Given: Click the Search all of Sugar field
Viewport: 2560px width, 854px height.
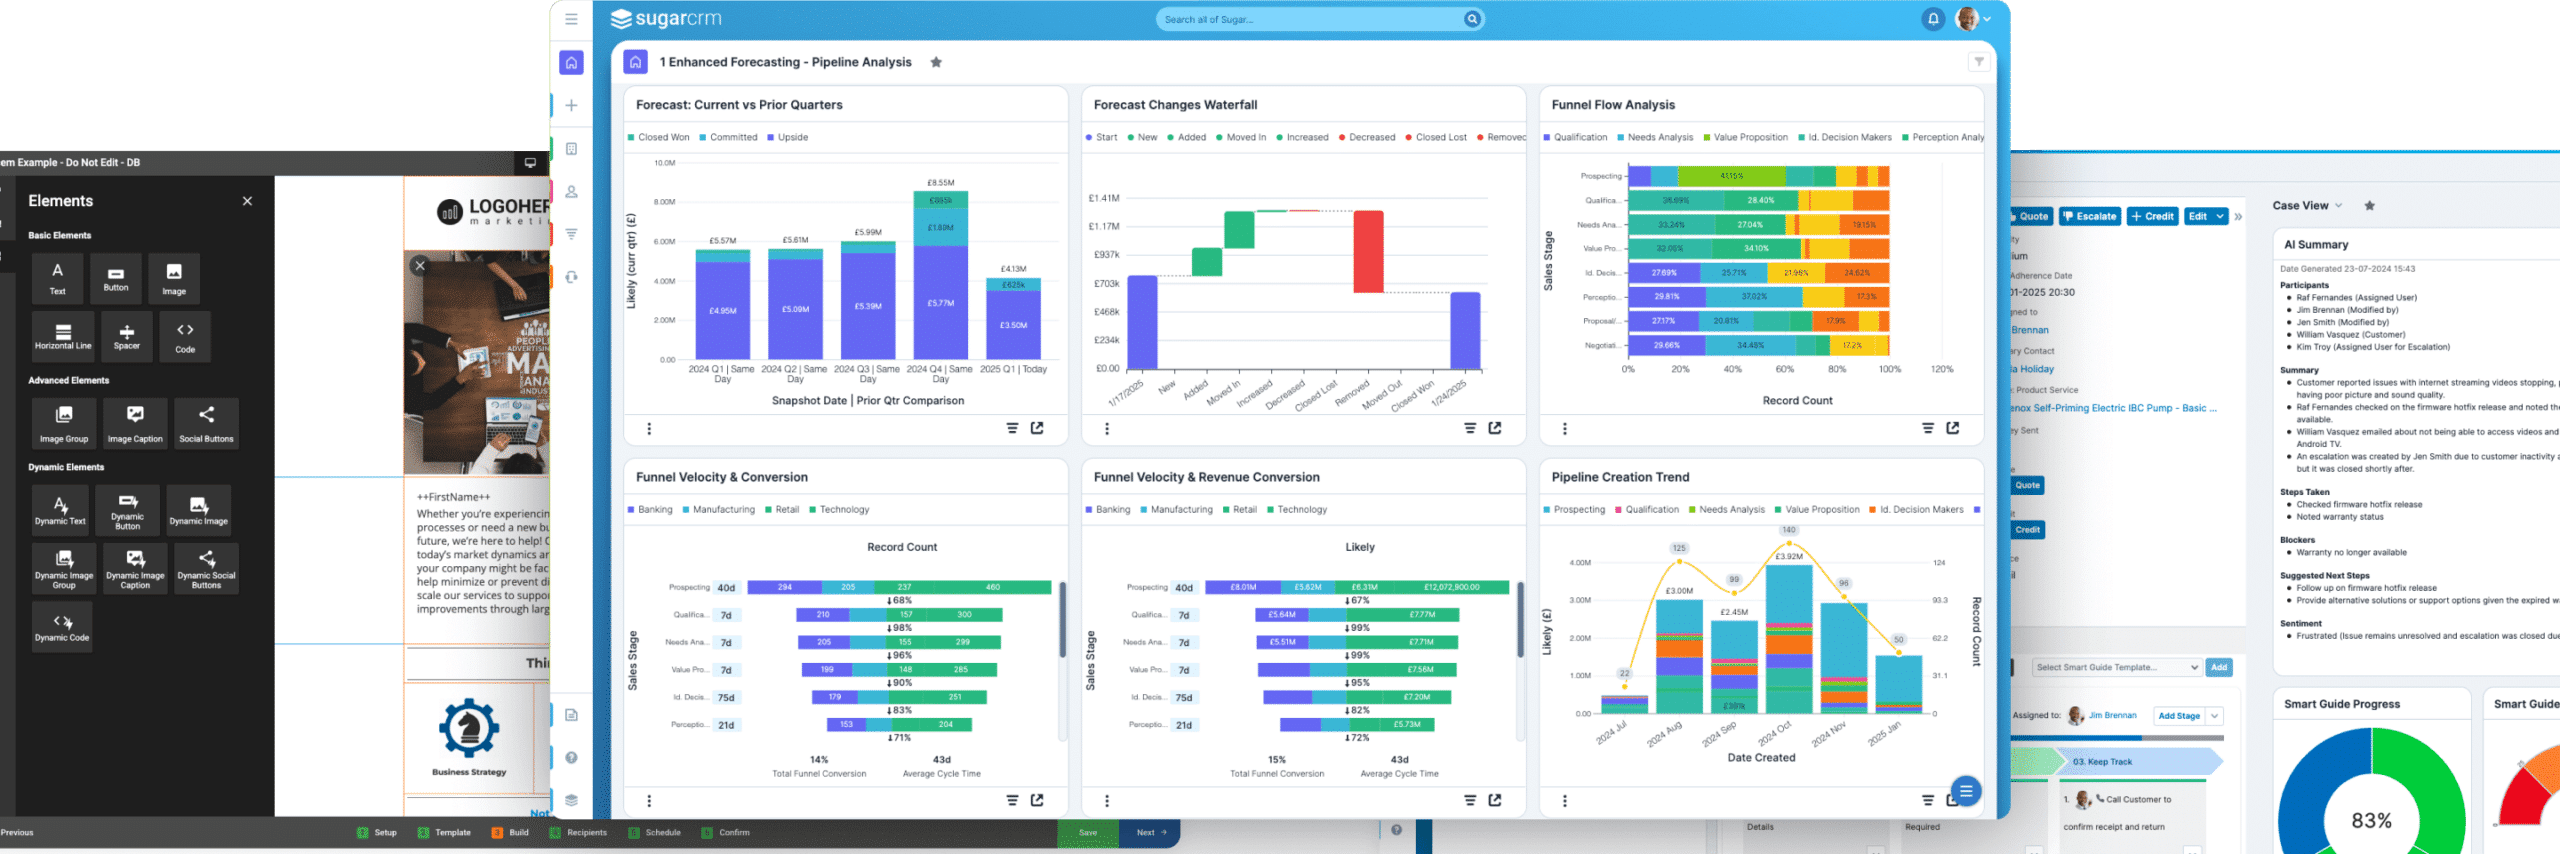Looking at the screenshot, I should [1308, 19].
